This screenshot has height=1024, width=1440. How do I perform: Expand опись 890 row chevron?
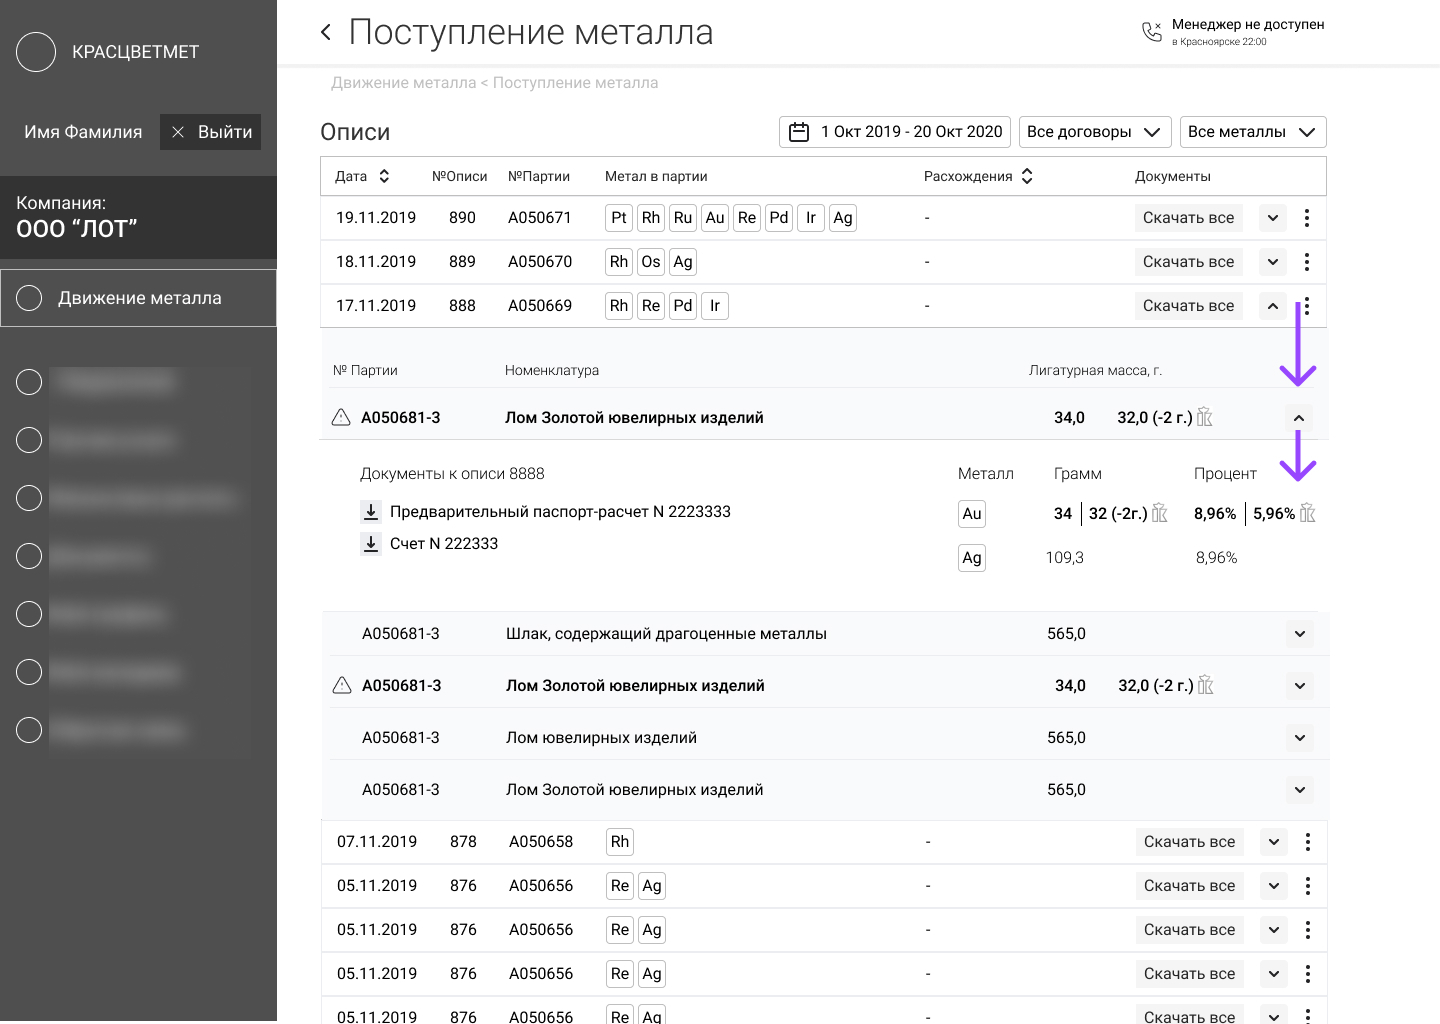(1273, 218)
